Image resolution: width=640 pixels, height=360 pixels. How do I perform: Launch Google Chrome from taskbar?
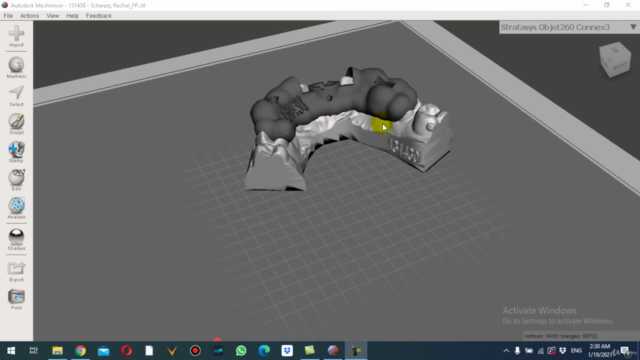click(80, 351)
